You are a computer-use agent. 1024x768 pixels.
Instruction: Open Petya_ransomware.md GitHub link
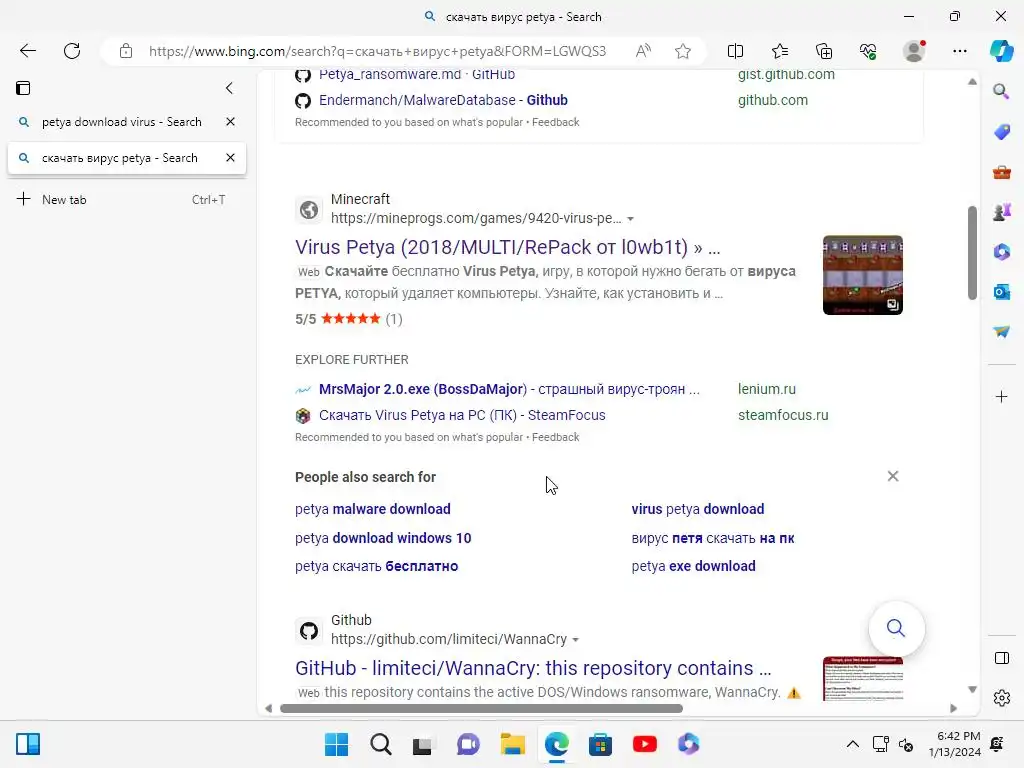tap(417, 74)
